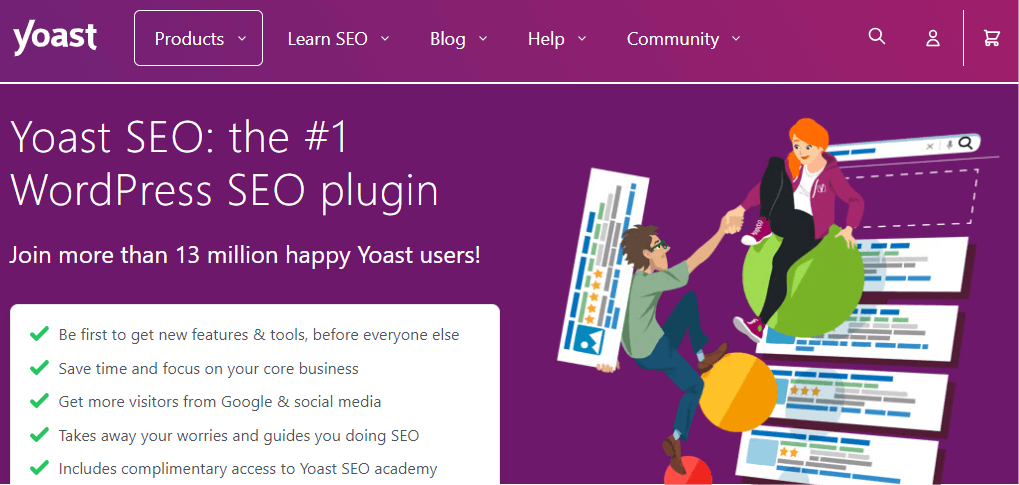Open the Blog menu
The width and height of the screenshot is (1019, 485).
tap(458, 39)
